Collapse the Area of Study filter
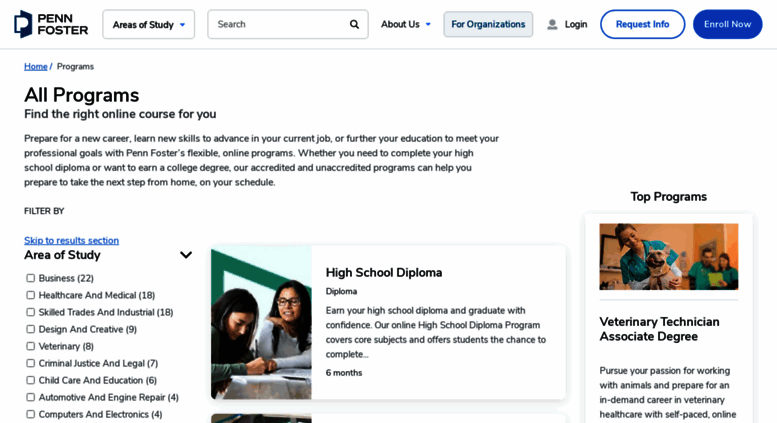 pos(186,255)
